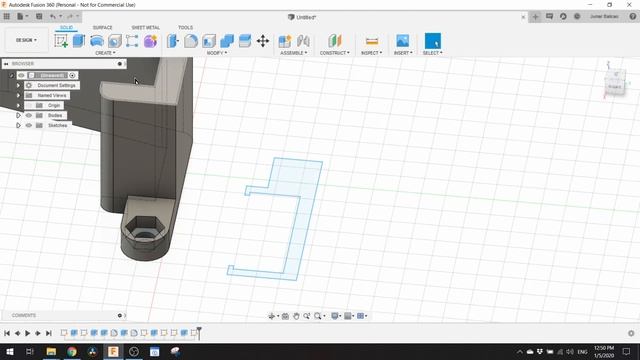Select the Joint tool
Screen dimensions: 640x360
pyautogui.click(x=303, y=41)
